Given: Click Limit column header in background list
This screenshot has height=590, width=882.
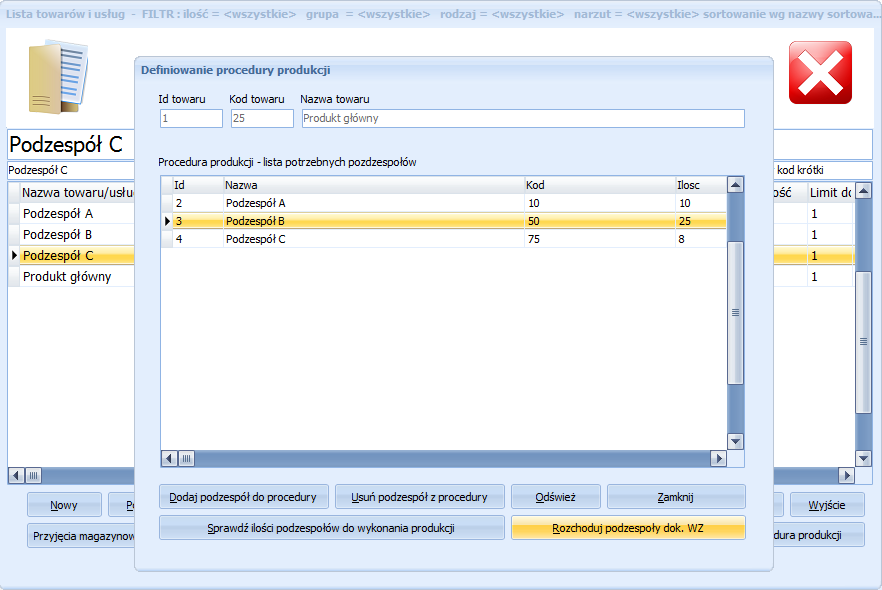Looking at the screenshot, I should pos(830,192).
